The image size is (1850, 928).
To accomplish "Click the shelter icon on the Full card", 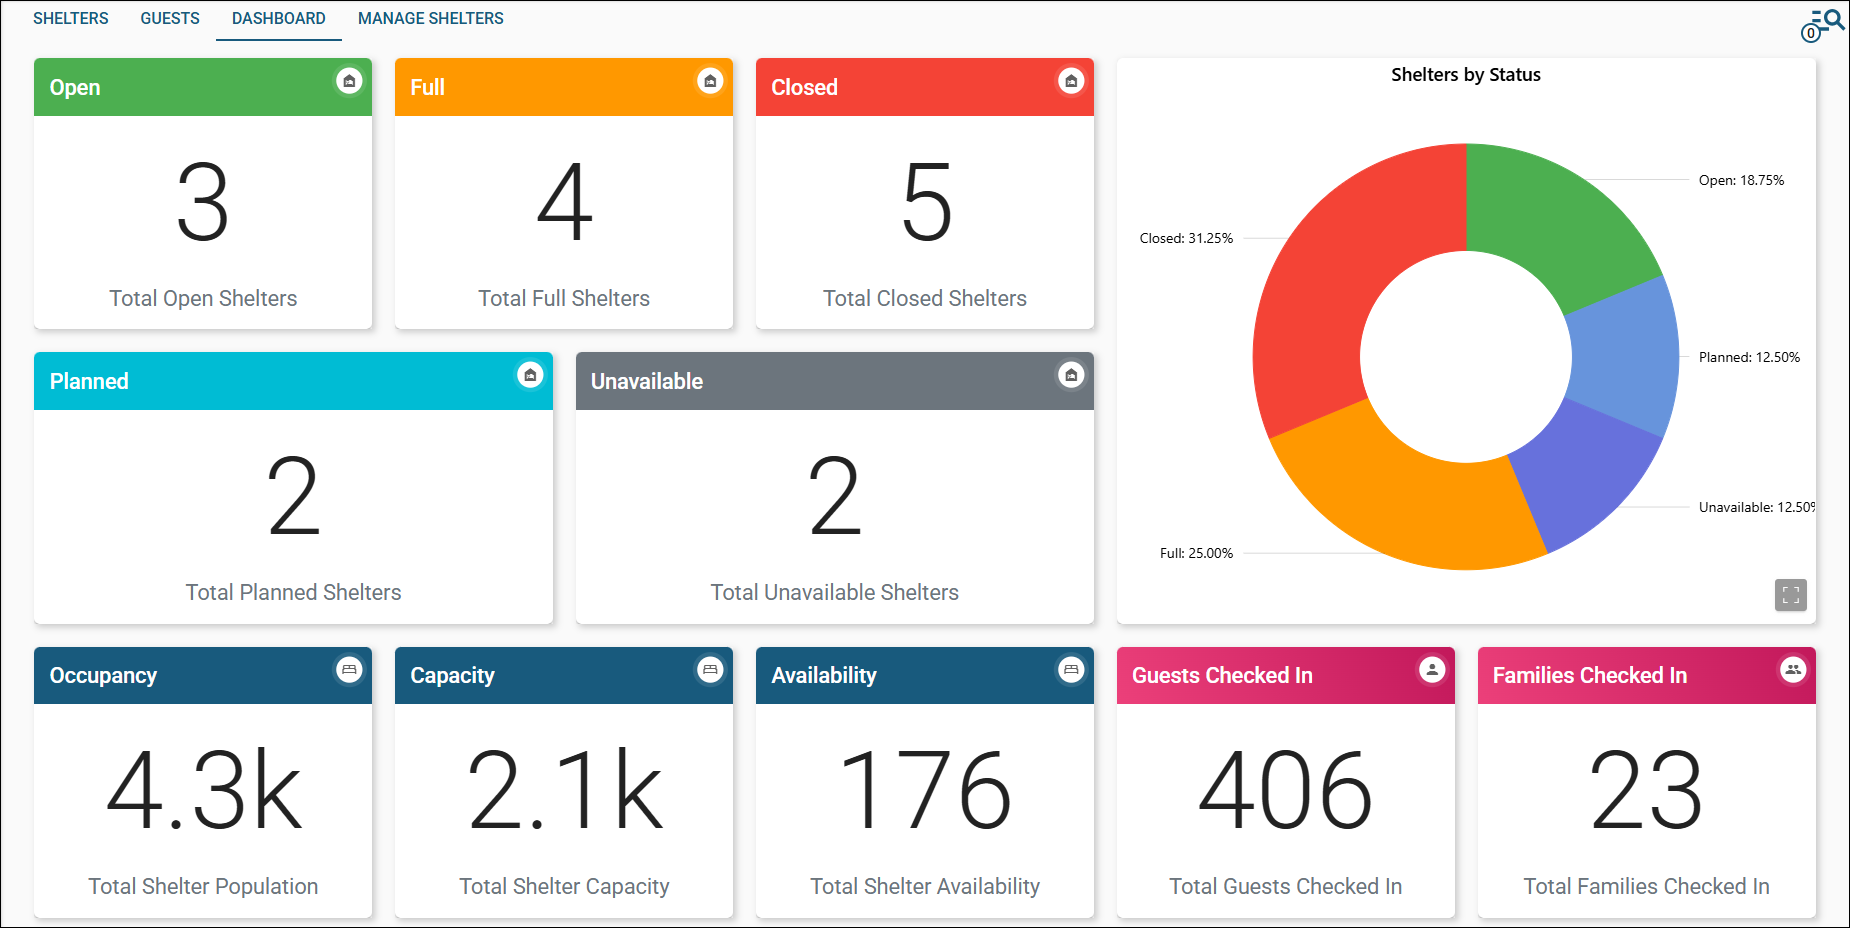I will (x=710, y=83).
